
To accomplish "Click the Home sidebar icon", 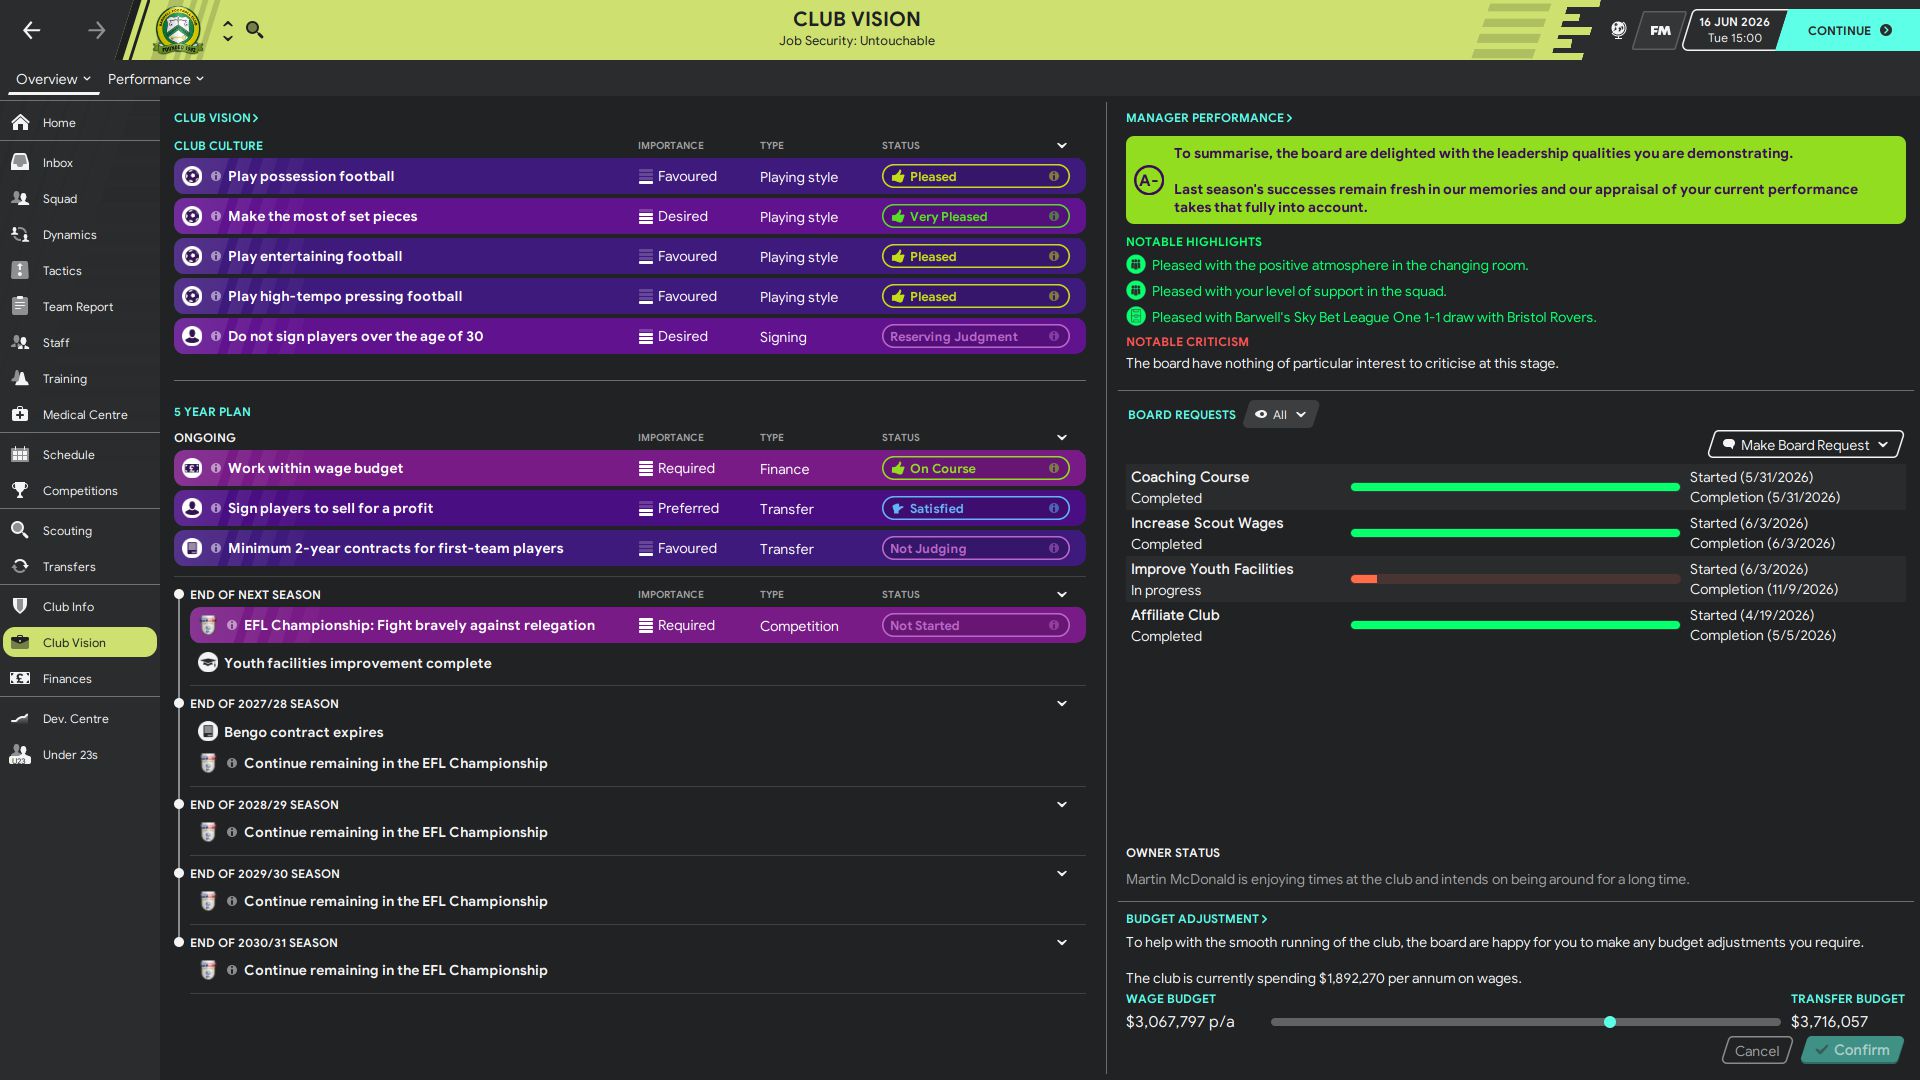I will click(20, 122).
